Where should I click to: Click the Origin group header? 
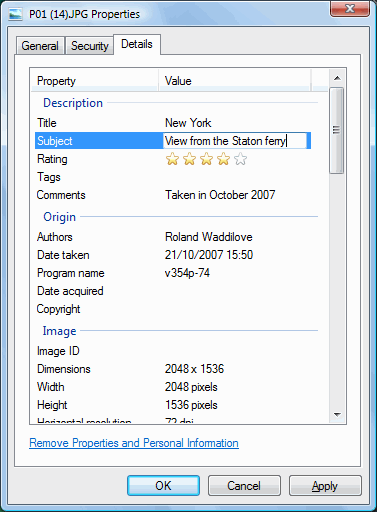point(60,217)
